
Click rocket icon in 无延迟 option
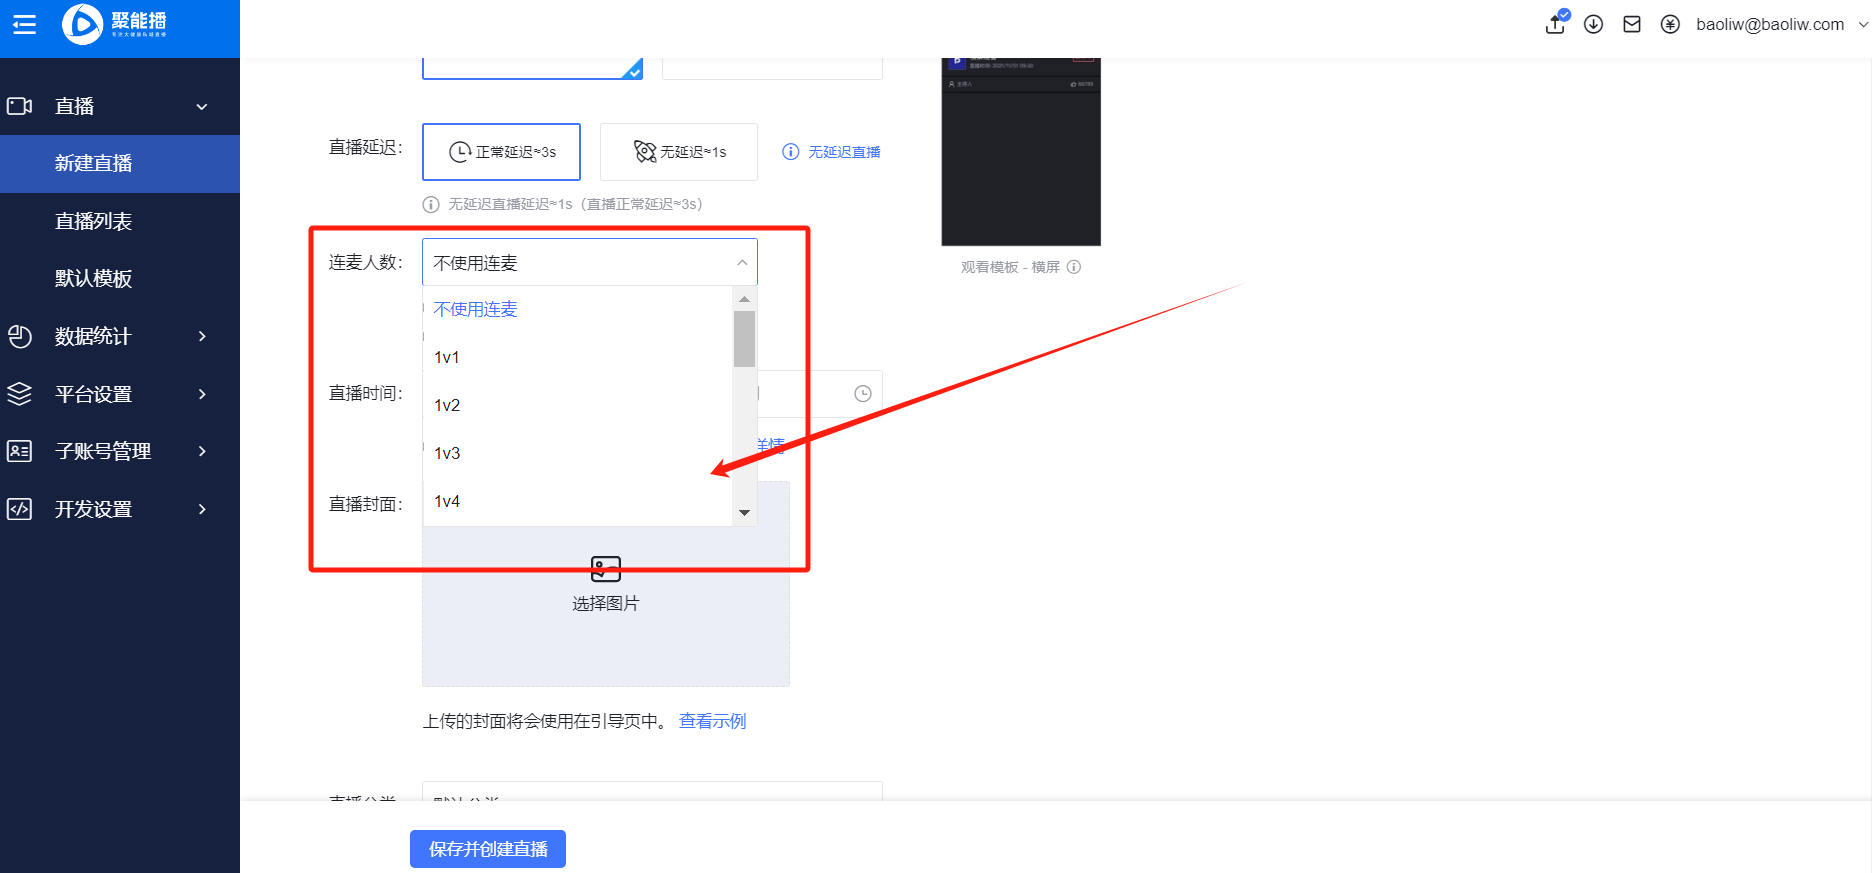(645, 152)
